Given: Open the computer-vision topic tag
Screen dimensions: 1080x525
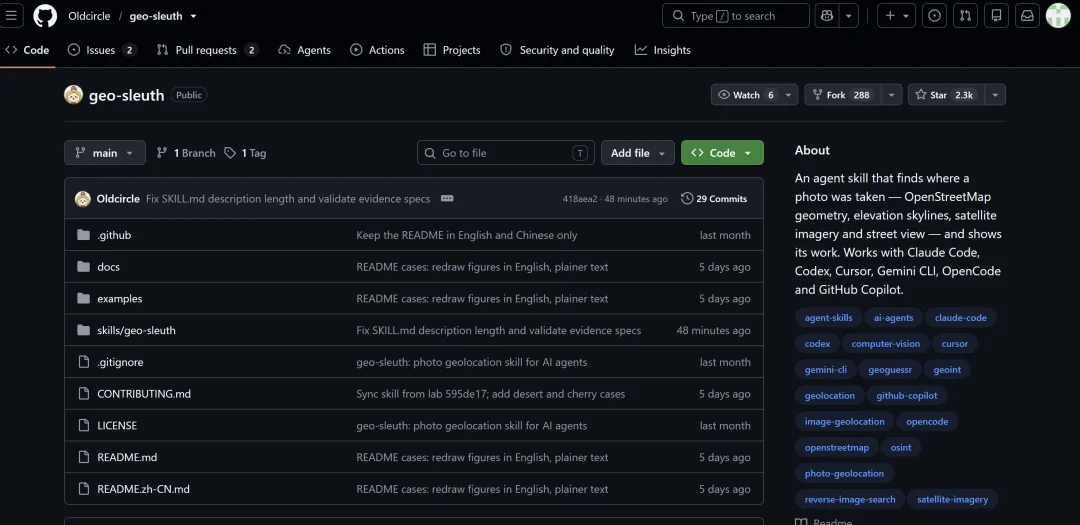Looking at the screenshot, I should (885, 343).
